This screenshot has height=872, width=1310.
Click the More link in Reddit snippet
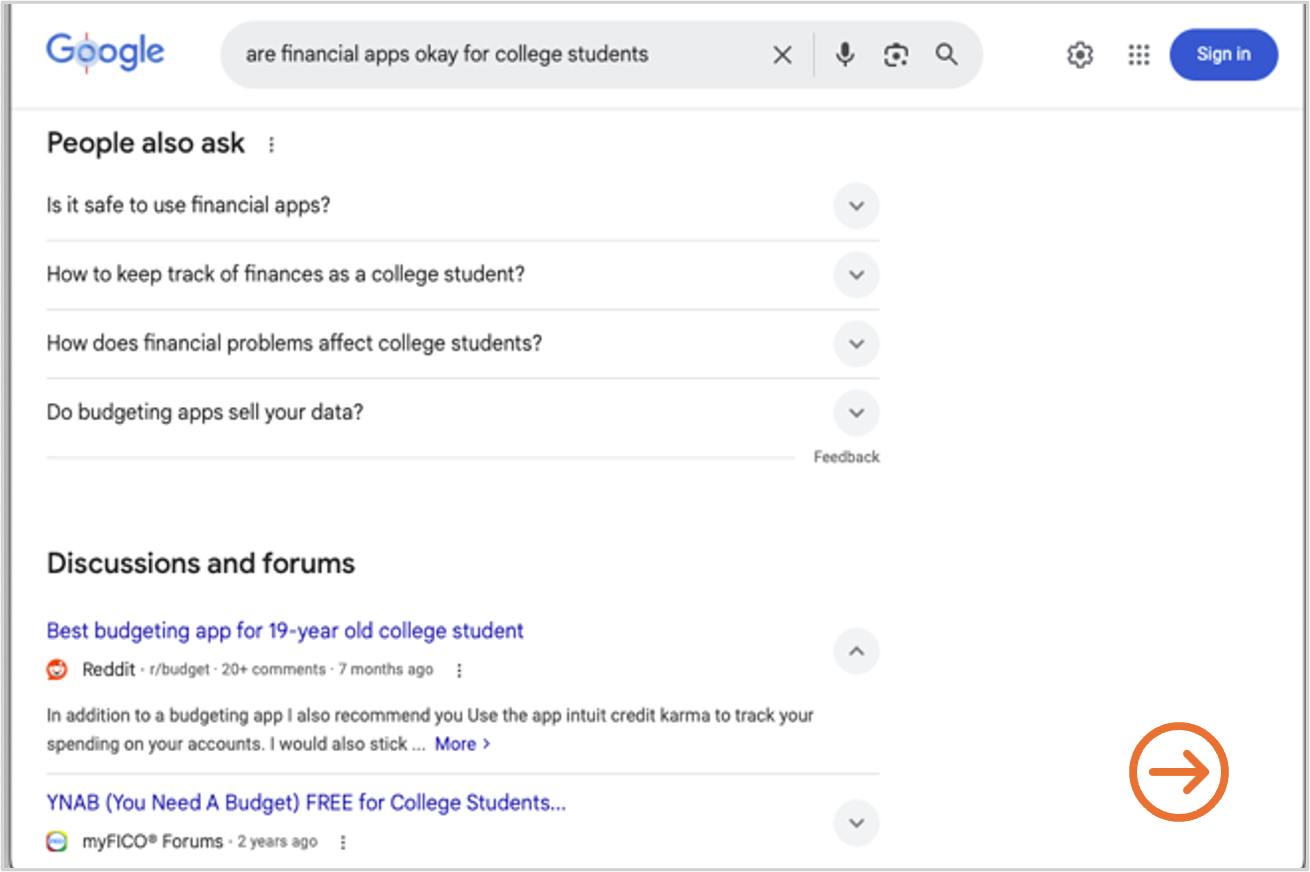coord(462,744)
